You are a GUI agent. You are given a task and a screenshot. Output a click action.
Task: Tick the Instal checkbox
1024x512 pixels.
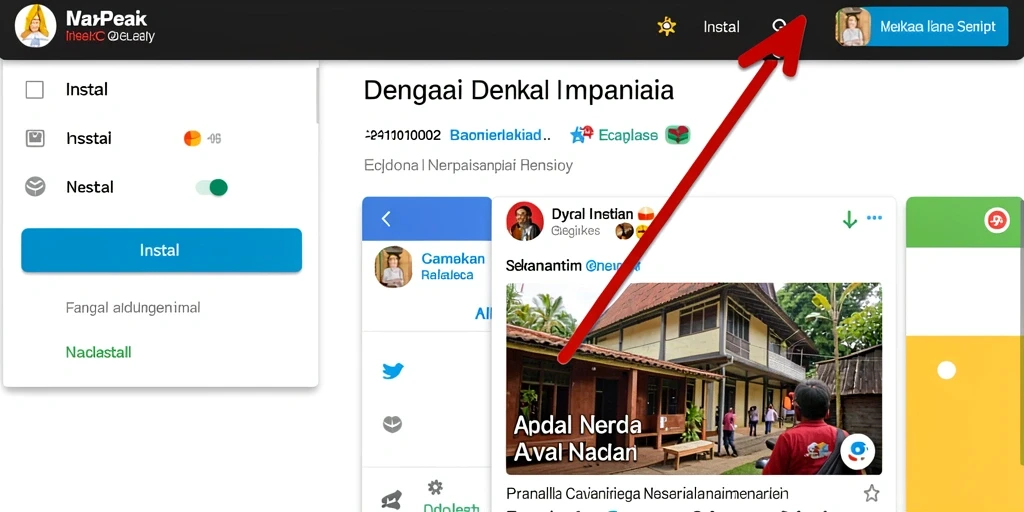coord(35,89)
